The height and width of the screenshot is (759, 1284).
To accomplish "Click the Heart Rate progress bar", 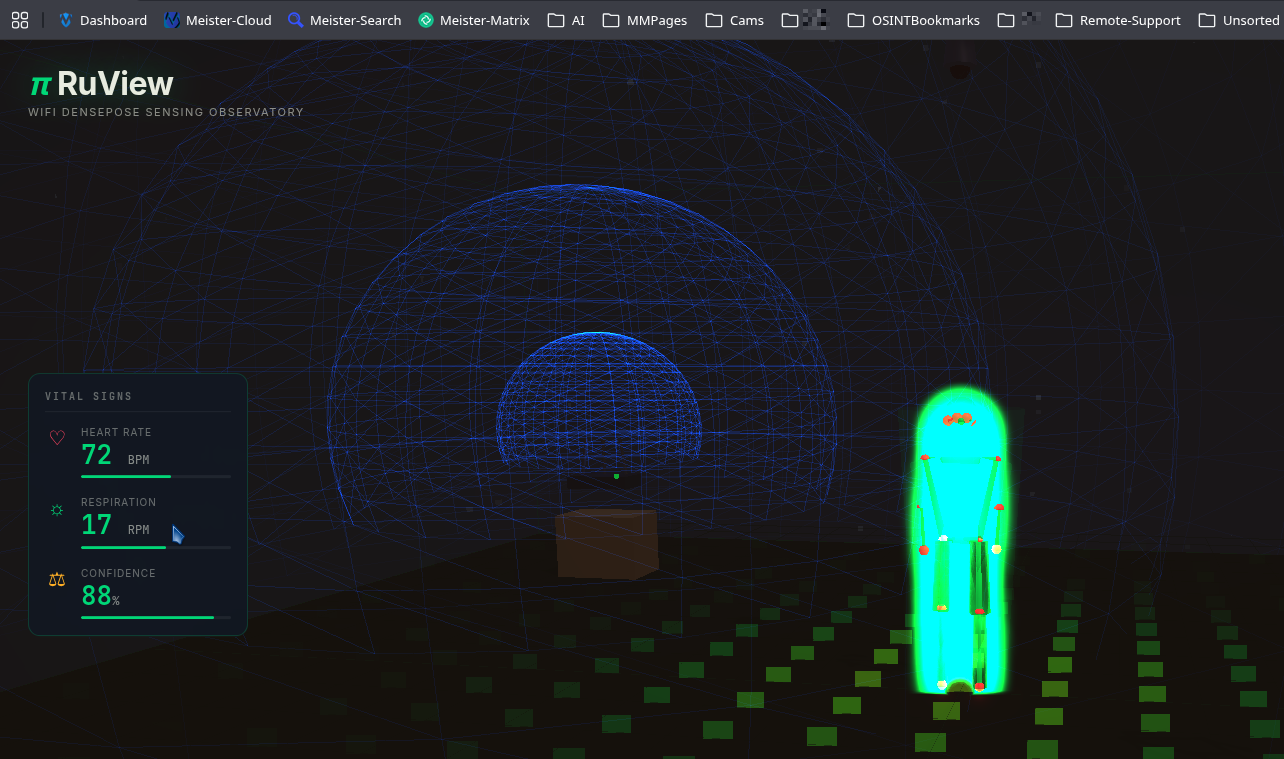I will click(x=156, y=477).
